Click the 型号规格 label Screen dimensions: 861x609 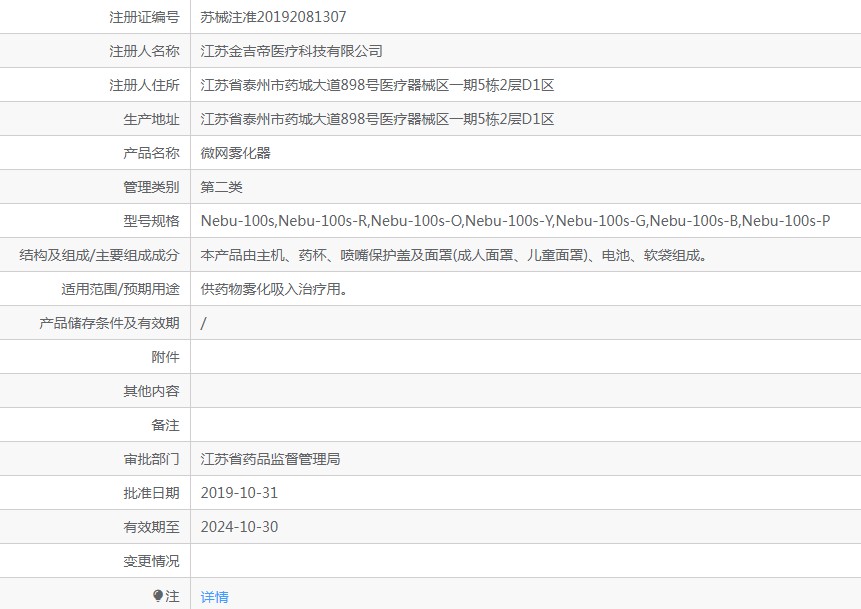(x=152, y=221)
